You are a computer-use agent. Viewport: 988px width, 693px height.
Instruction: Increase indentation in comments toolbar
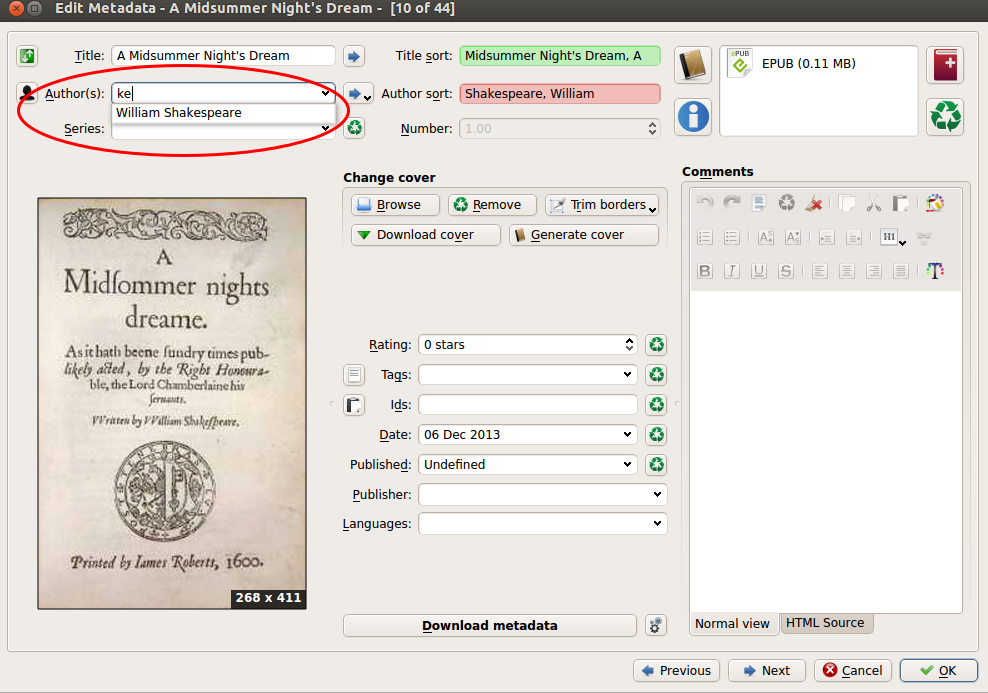tap(826, 238)
